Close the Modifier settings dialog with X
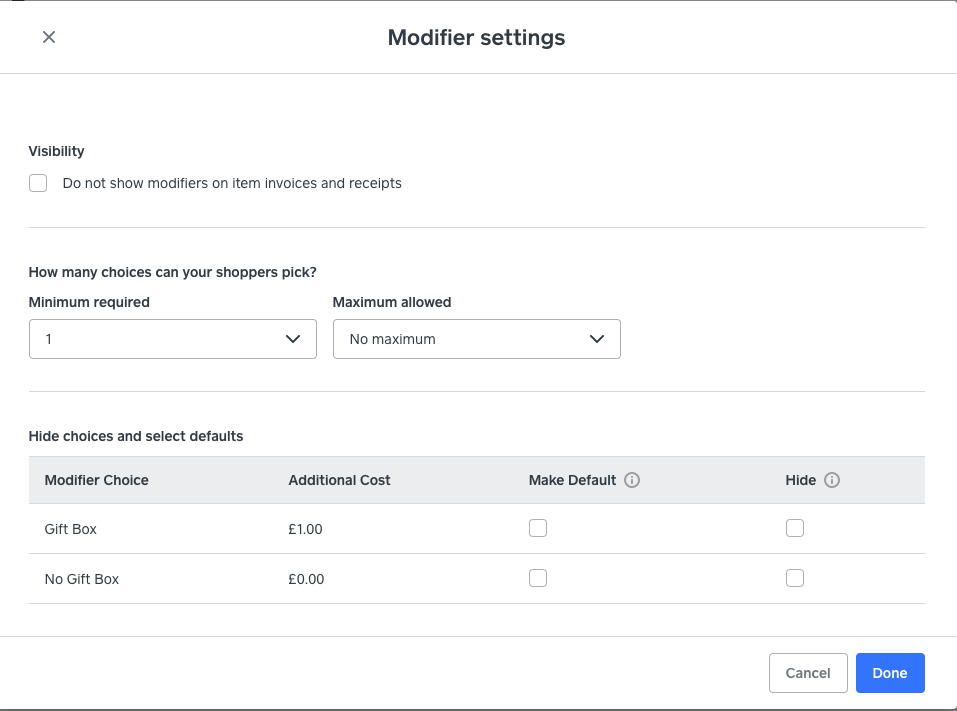The width and height of the screenshot is (957, 711). point(49,37)
